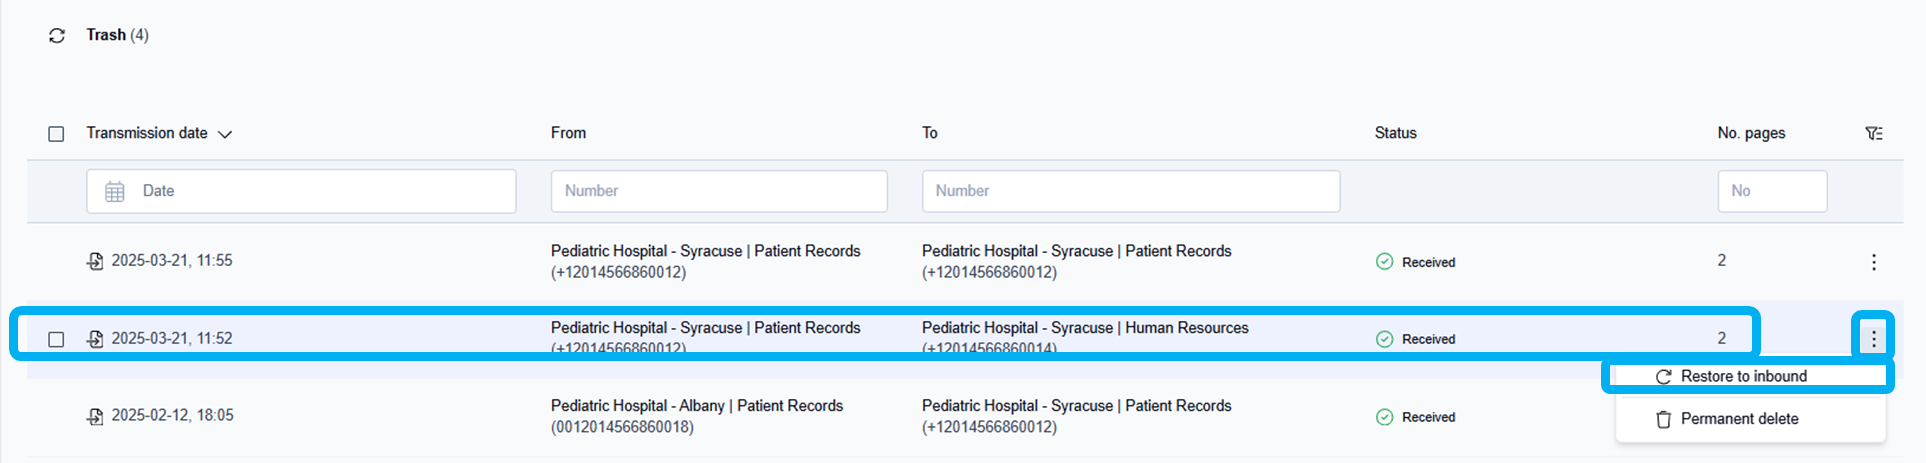Click the Received status on 11:55 row
1926x463 pixels.
tap(1427, 262)
